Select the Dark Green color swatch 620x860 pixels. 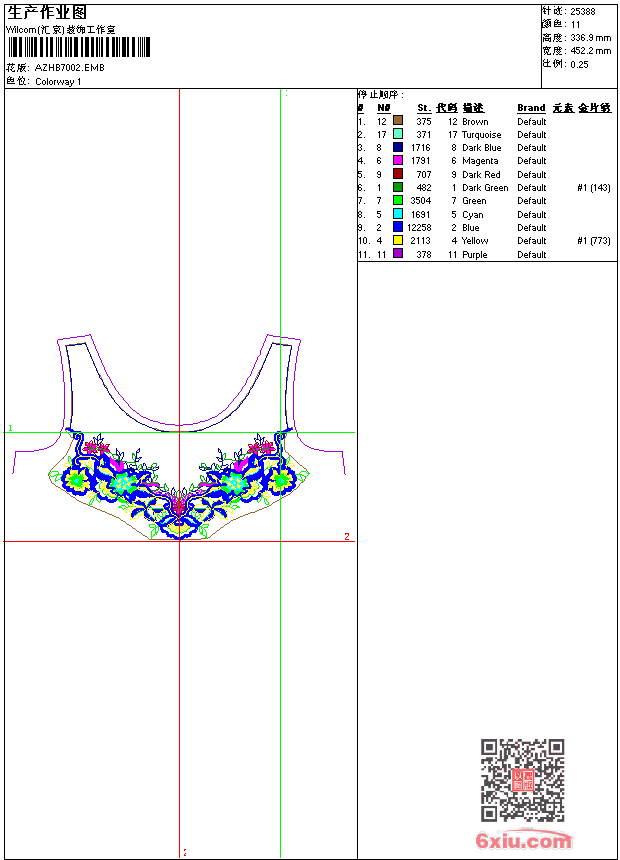398,187
